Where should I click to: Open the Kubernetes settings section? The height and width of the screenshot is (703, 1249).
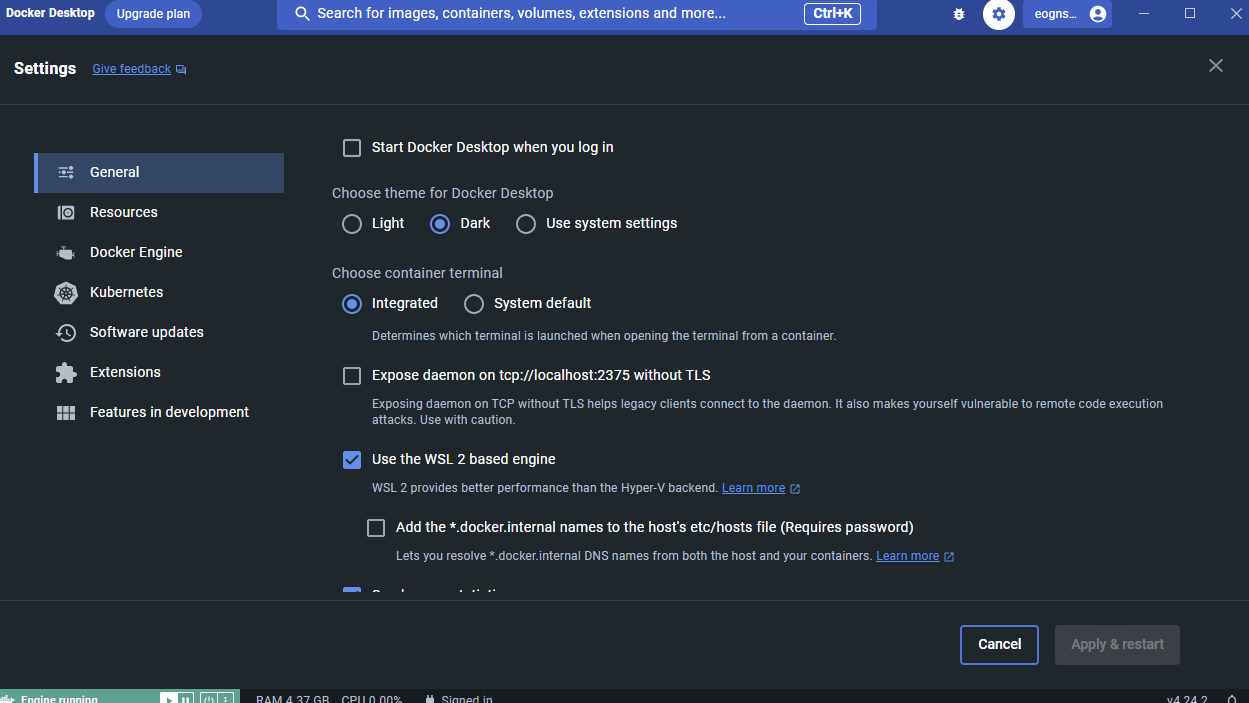tap(159, 292)
